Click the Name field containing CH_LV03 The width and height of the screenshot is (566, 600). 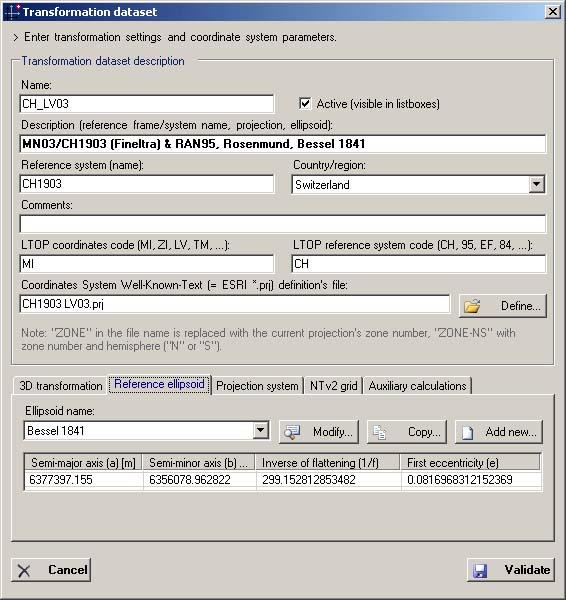[147, 104]
